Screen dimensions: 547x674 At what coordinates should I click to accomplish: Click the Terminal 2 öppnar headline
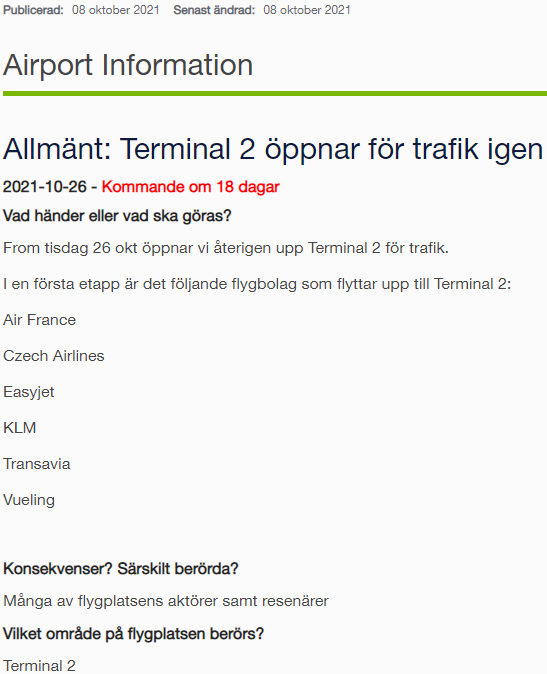tap(273, 150)
